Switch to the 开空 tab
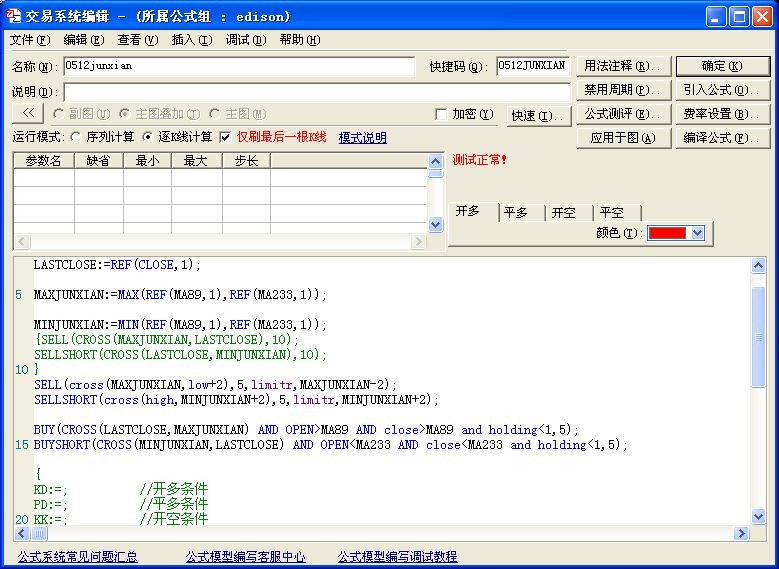 click(564, 213)
